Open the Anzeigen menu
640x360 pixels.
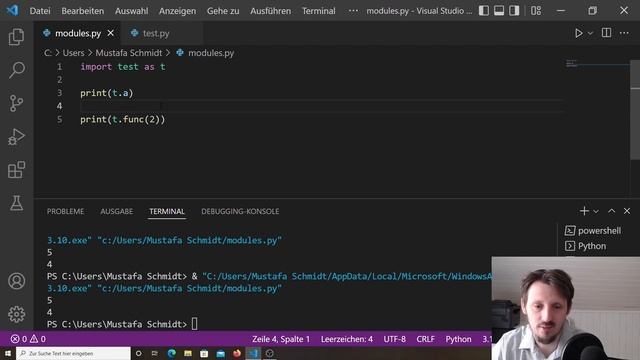(178, 11)
